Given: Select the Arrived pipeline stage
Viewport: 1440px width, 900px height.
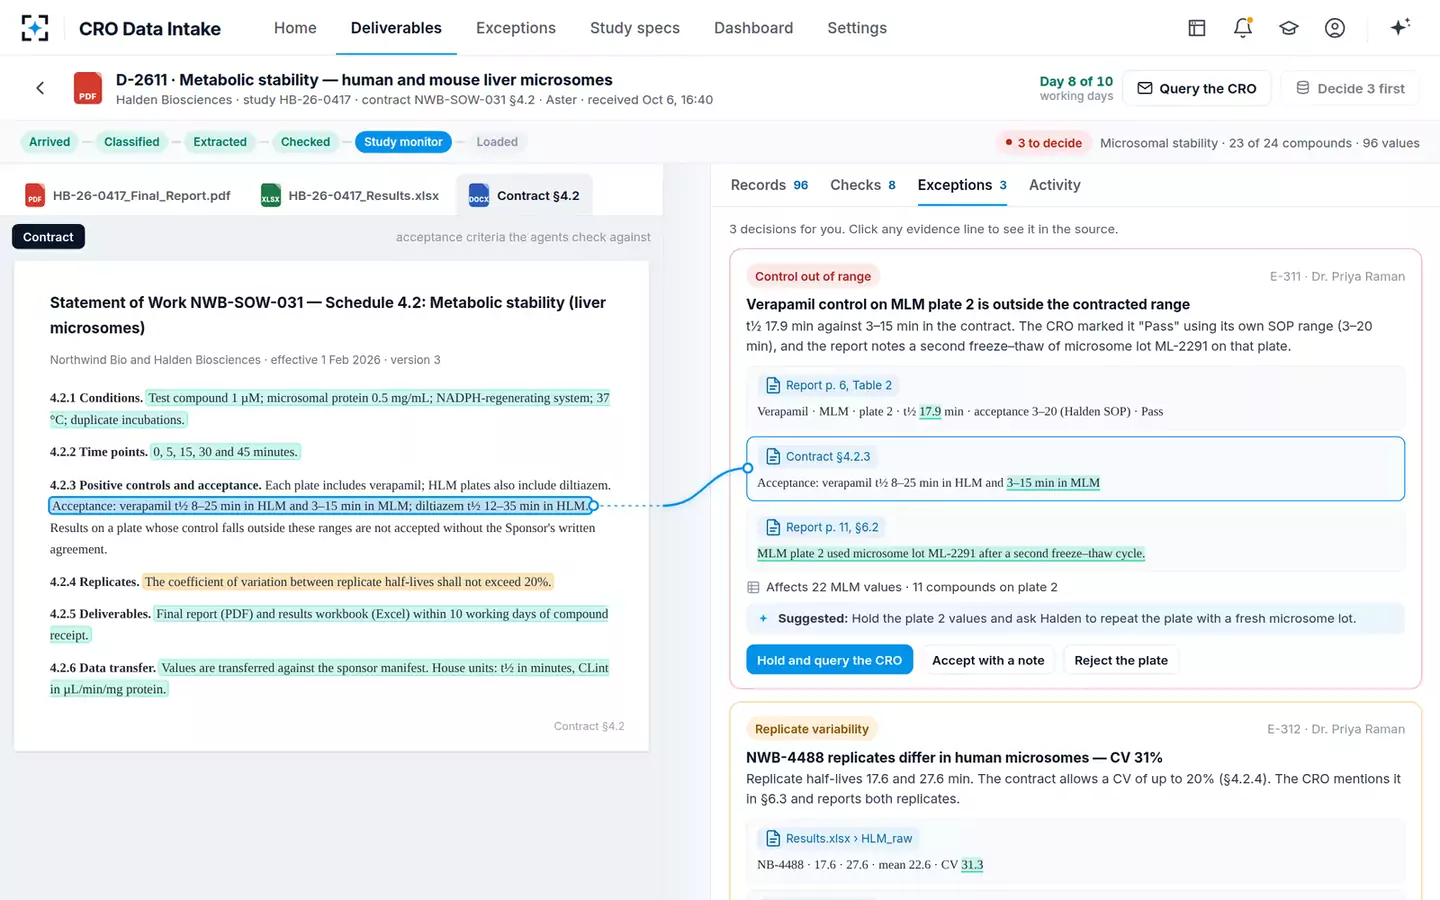Looking at the screenshot, I should 49,142.
